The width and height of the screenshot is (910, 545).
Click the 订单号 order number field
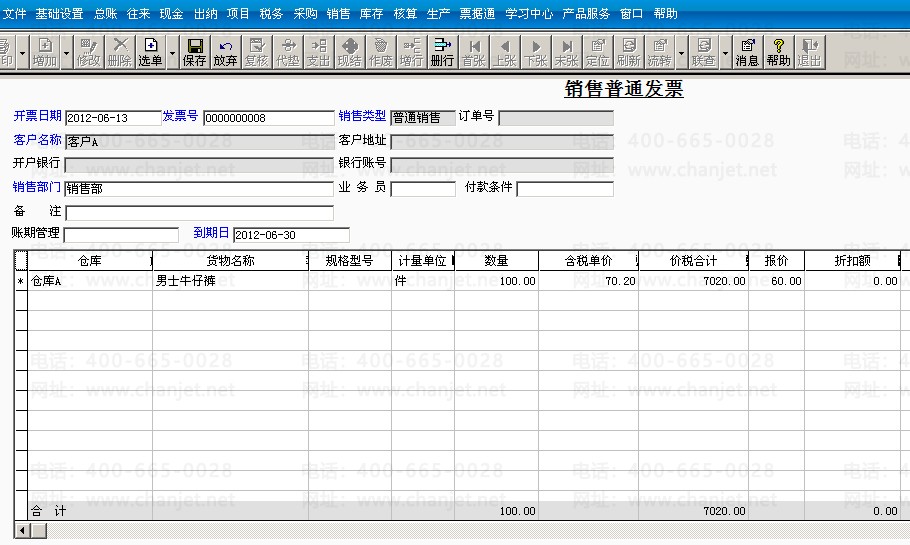tap(556, 118)
